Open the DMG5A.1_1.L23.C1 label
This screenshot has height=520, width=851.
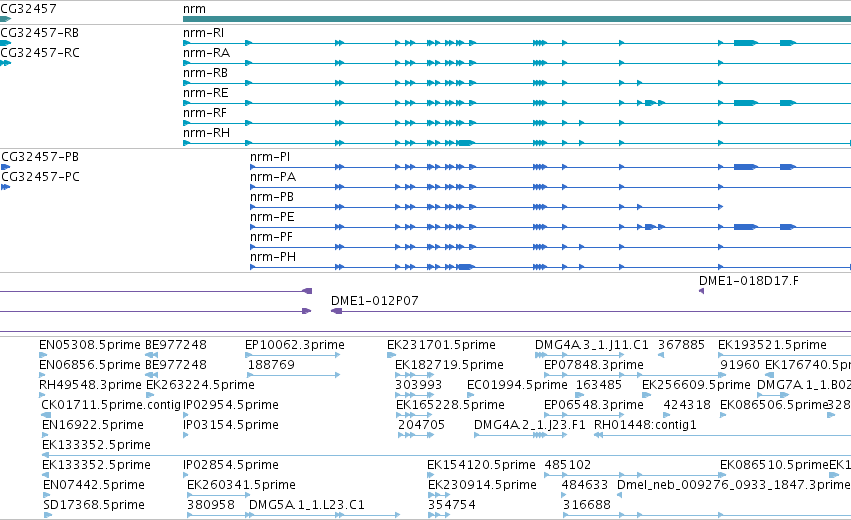tap(307, 505)
